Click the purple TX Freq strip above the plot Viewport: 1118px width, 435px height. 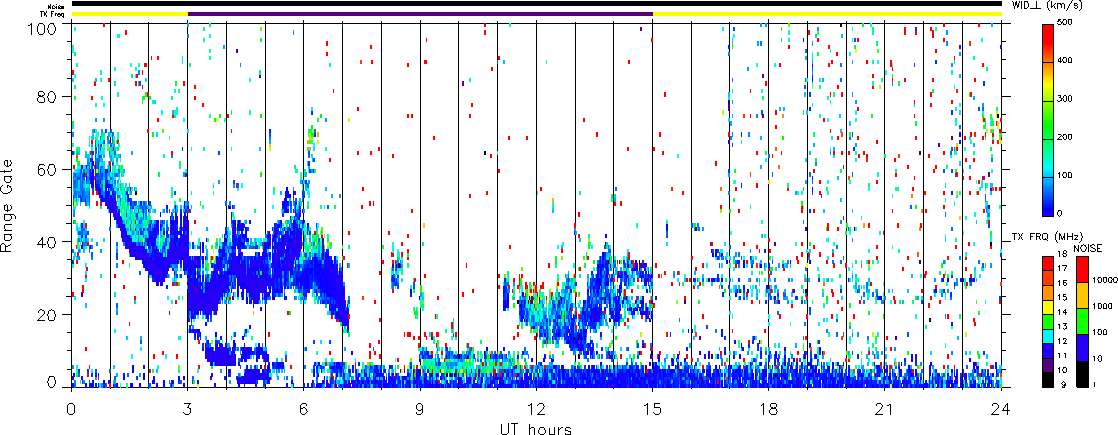[x=420, y=14]
